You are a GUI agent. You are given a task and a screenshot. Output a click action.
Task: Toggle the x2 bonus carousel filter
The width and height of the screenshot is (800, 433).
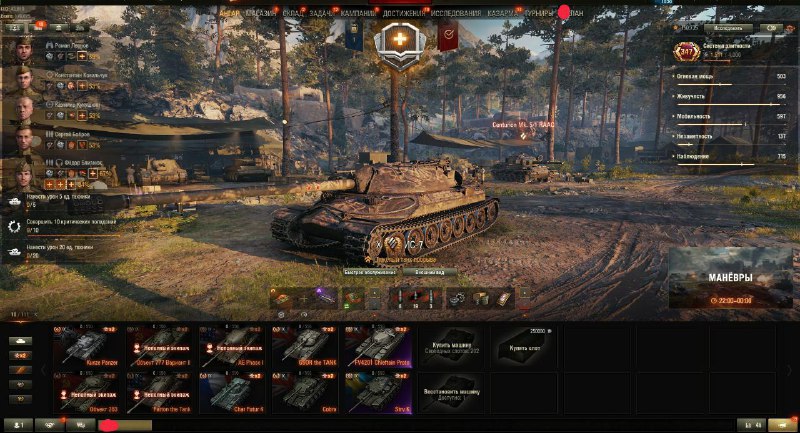click(20, 355)
